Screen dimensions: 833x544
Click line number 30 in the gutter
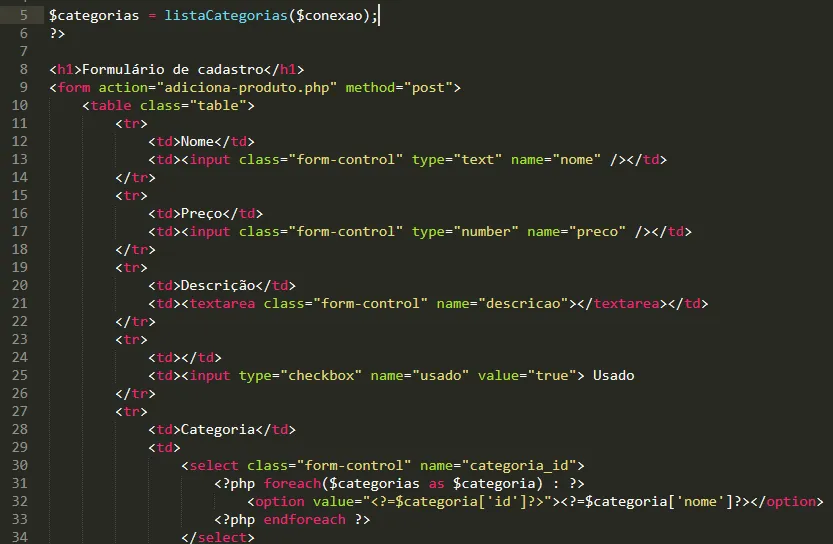[20, 465]
